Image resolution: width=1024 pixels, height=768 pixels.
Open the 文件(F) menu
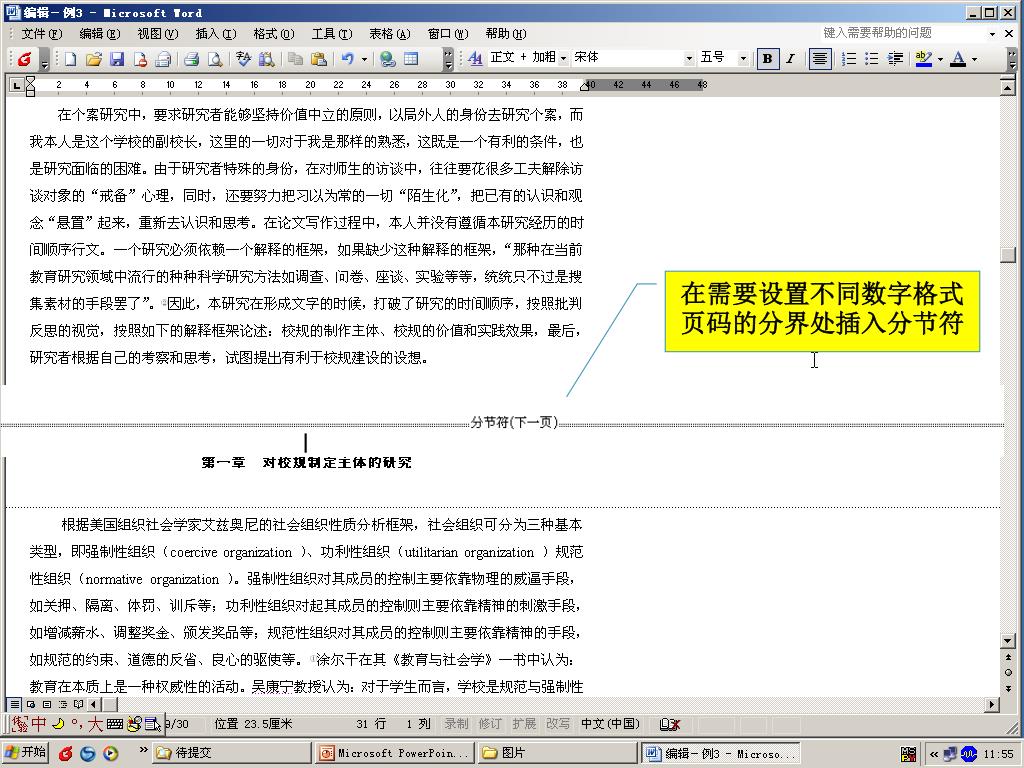click(x=42, y=33)
